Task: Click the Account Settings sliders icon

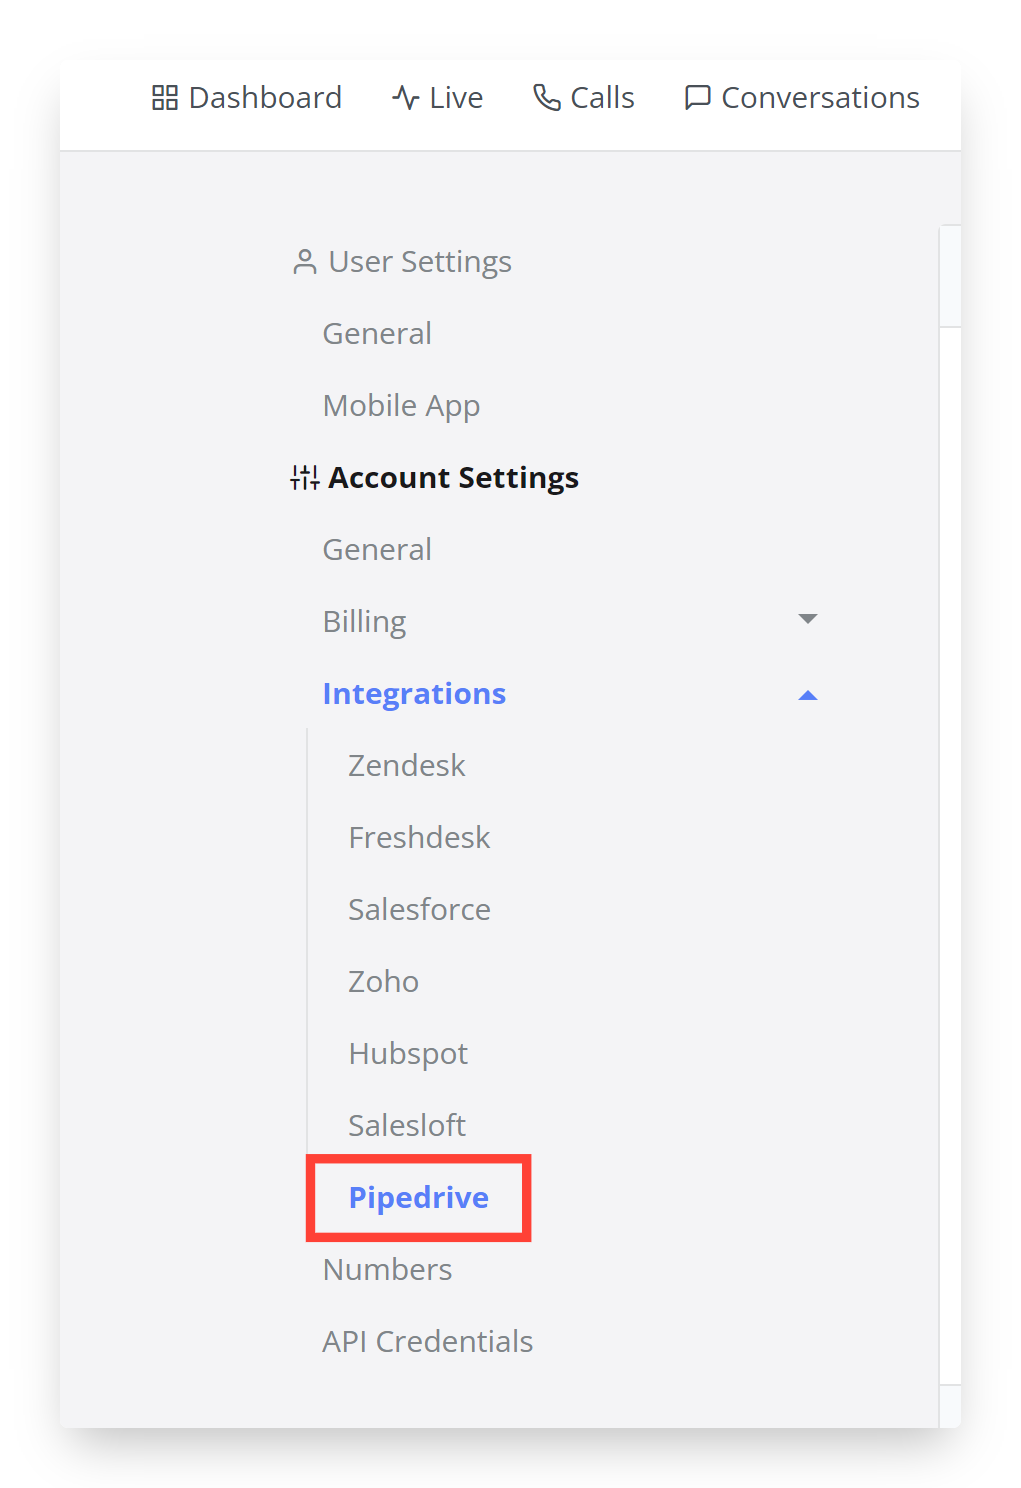Action: coord(303,477)
